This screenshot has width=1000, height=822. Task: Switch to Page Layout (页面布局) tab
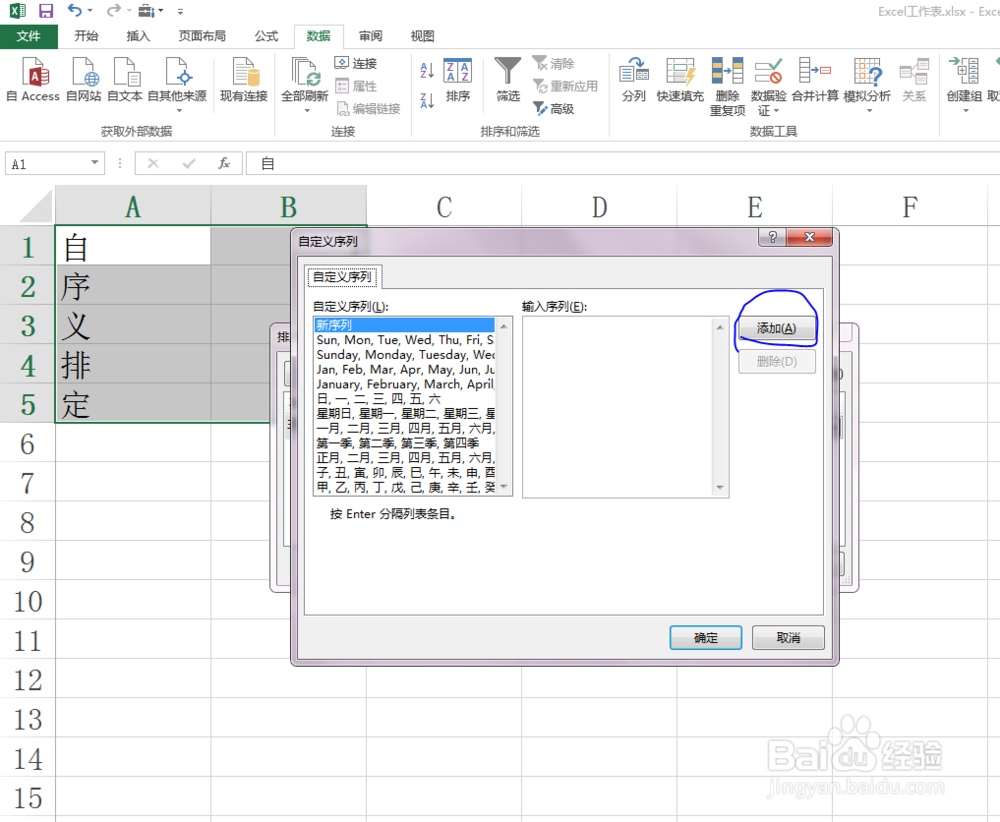pyautogui.click(x=202, y=36)
